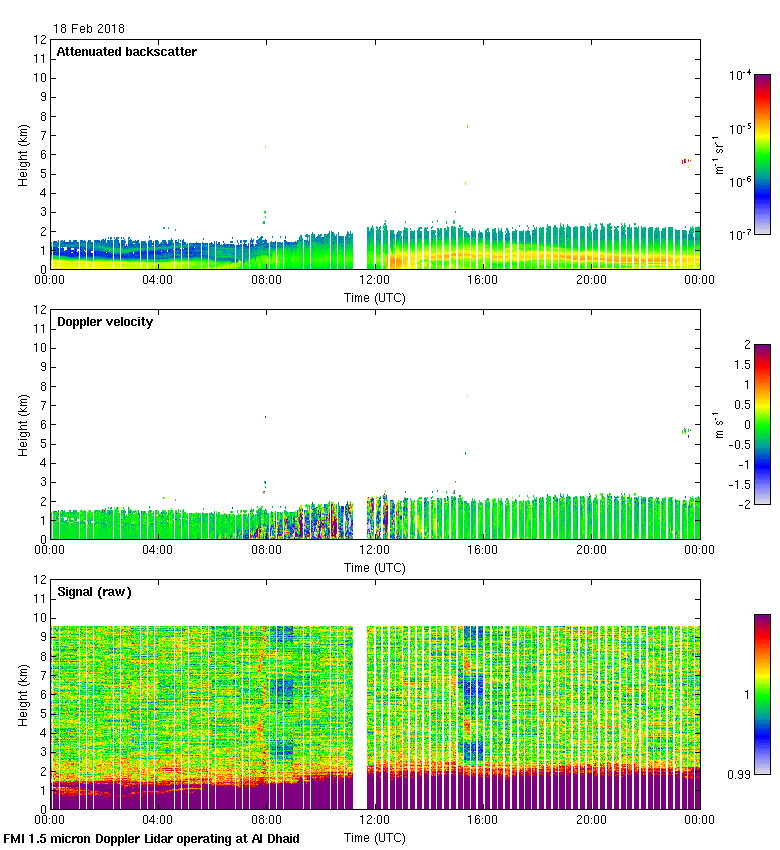Image resolution: width=780 pixels, height=850 pixels.
Task: Click Time (UTC) label under backscatter plot
Action: [x=375, y=297]
